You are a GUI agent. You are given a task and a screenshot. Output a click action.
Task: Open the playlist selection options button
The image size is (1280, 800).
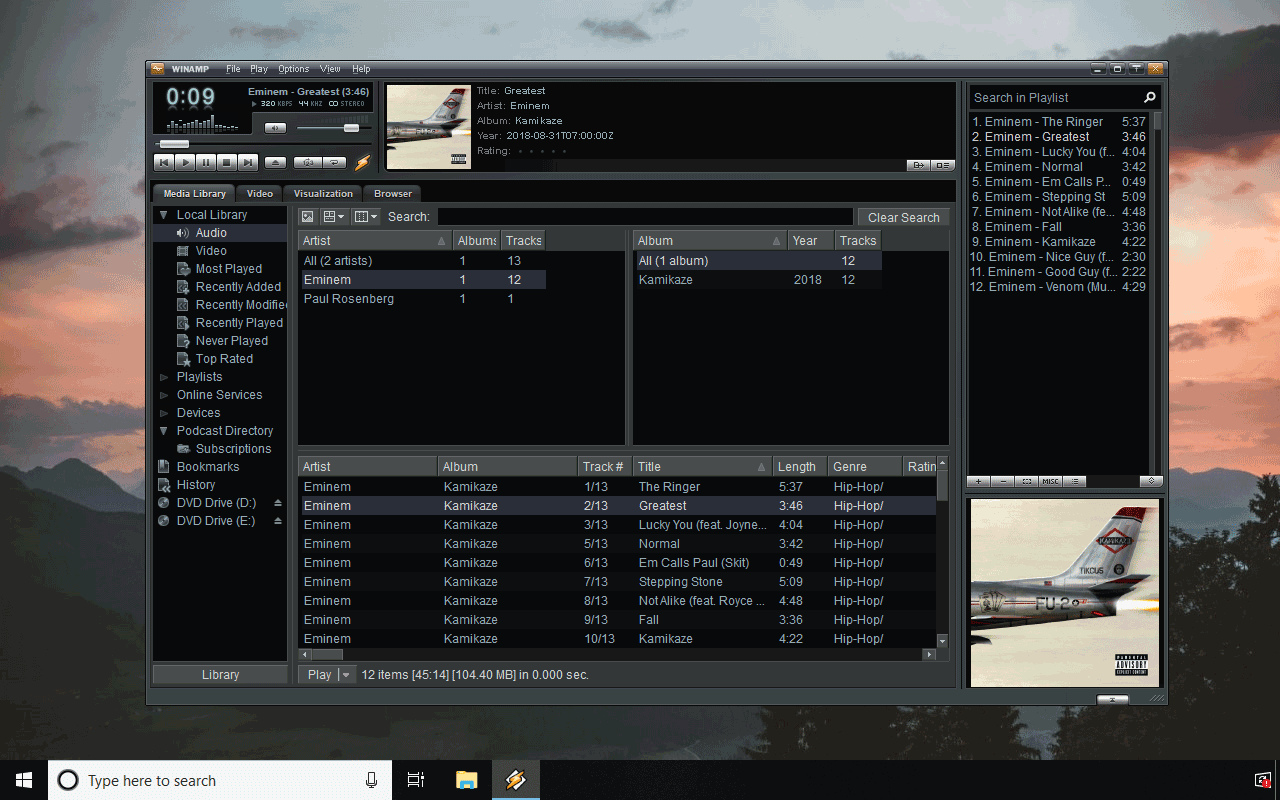coord(1027,481)
